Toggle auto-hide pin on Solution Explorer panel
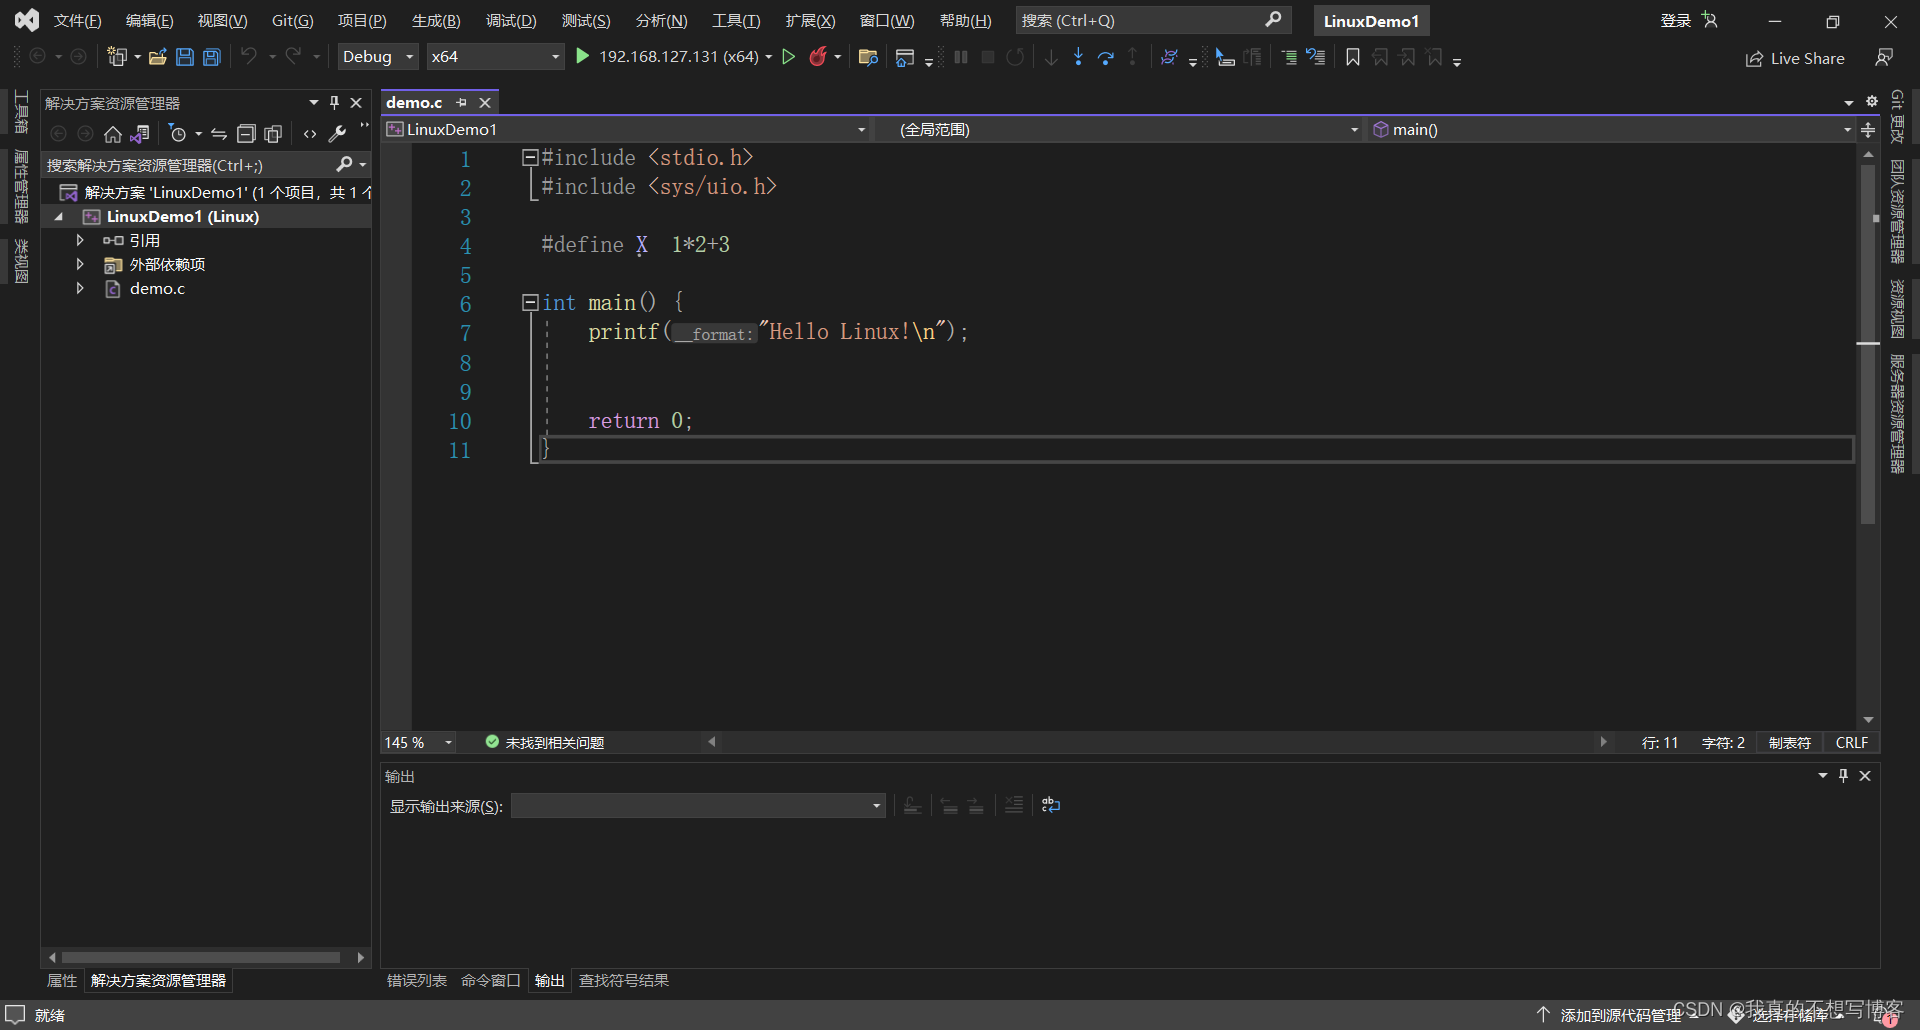 point(335,103)
